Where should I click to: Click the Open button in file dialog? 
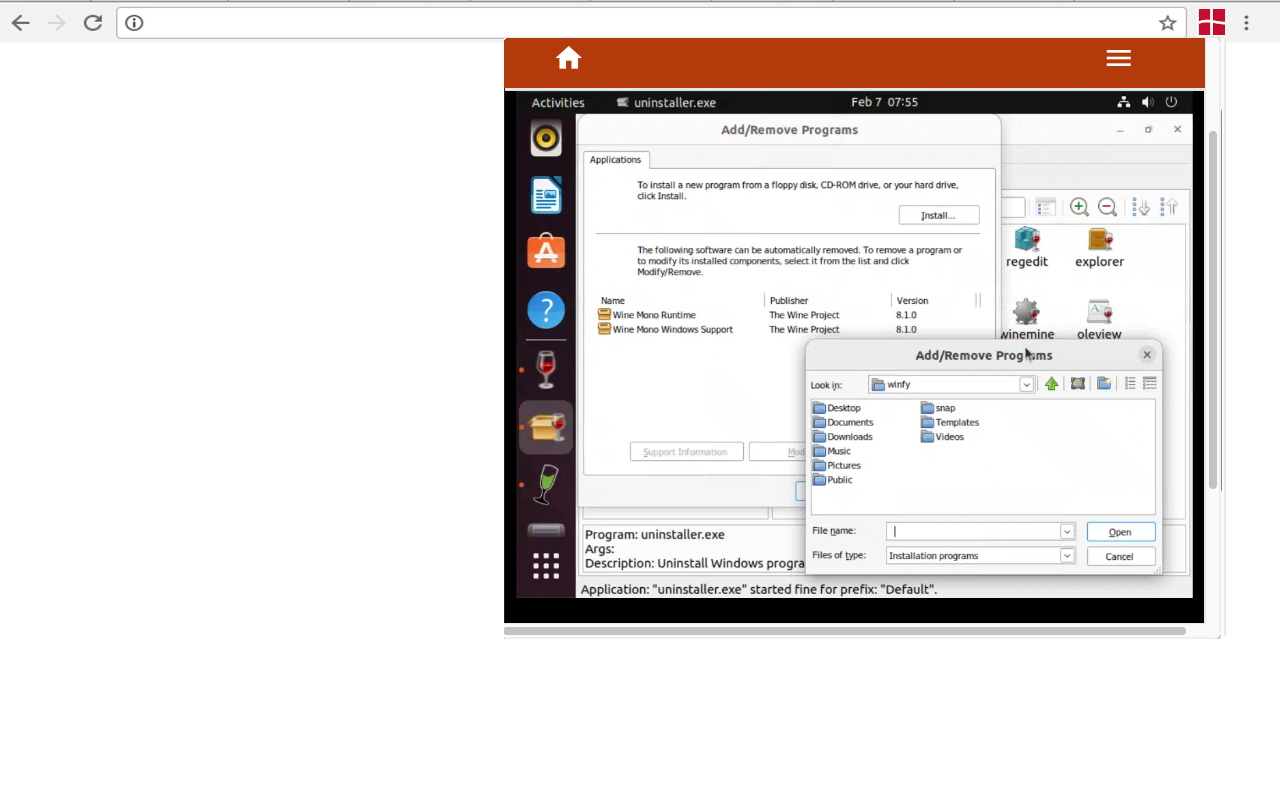click(1120, 532)
